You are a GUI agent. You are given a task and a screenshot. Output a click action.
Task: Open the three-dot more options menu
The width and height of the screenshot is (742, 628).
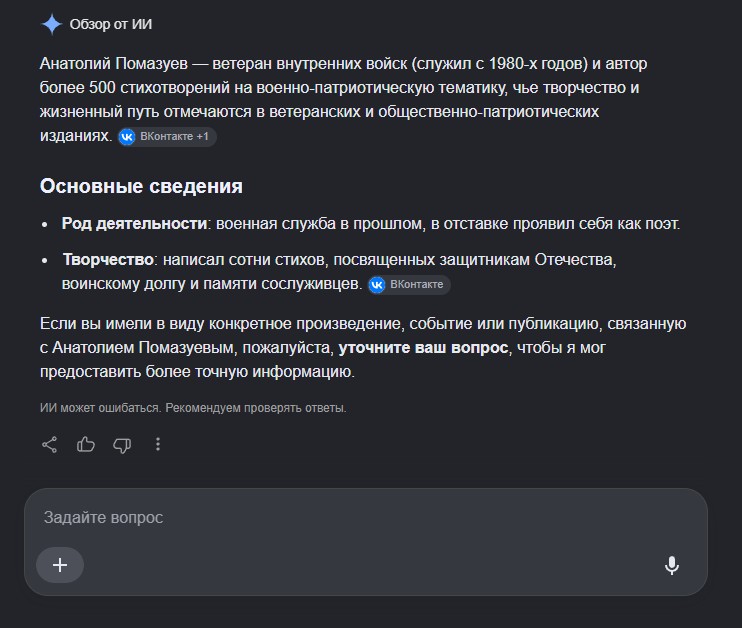[158, 444]
